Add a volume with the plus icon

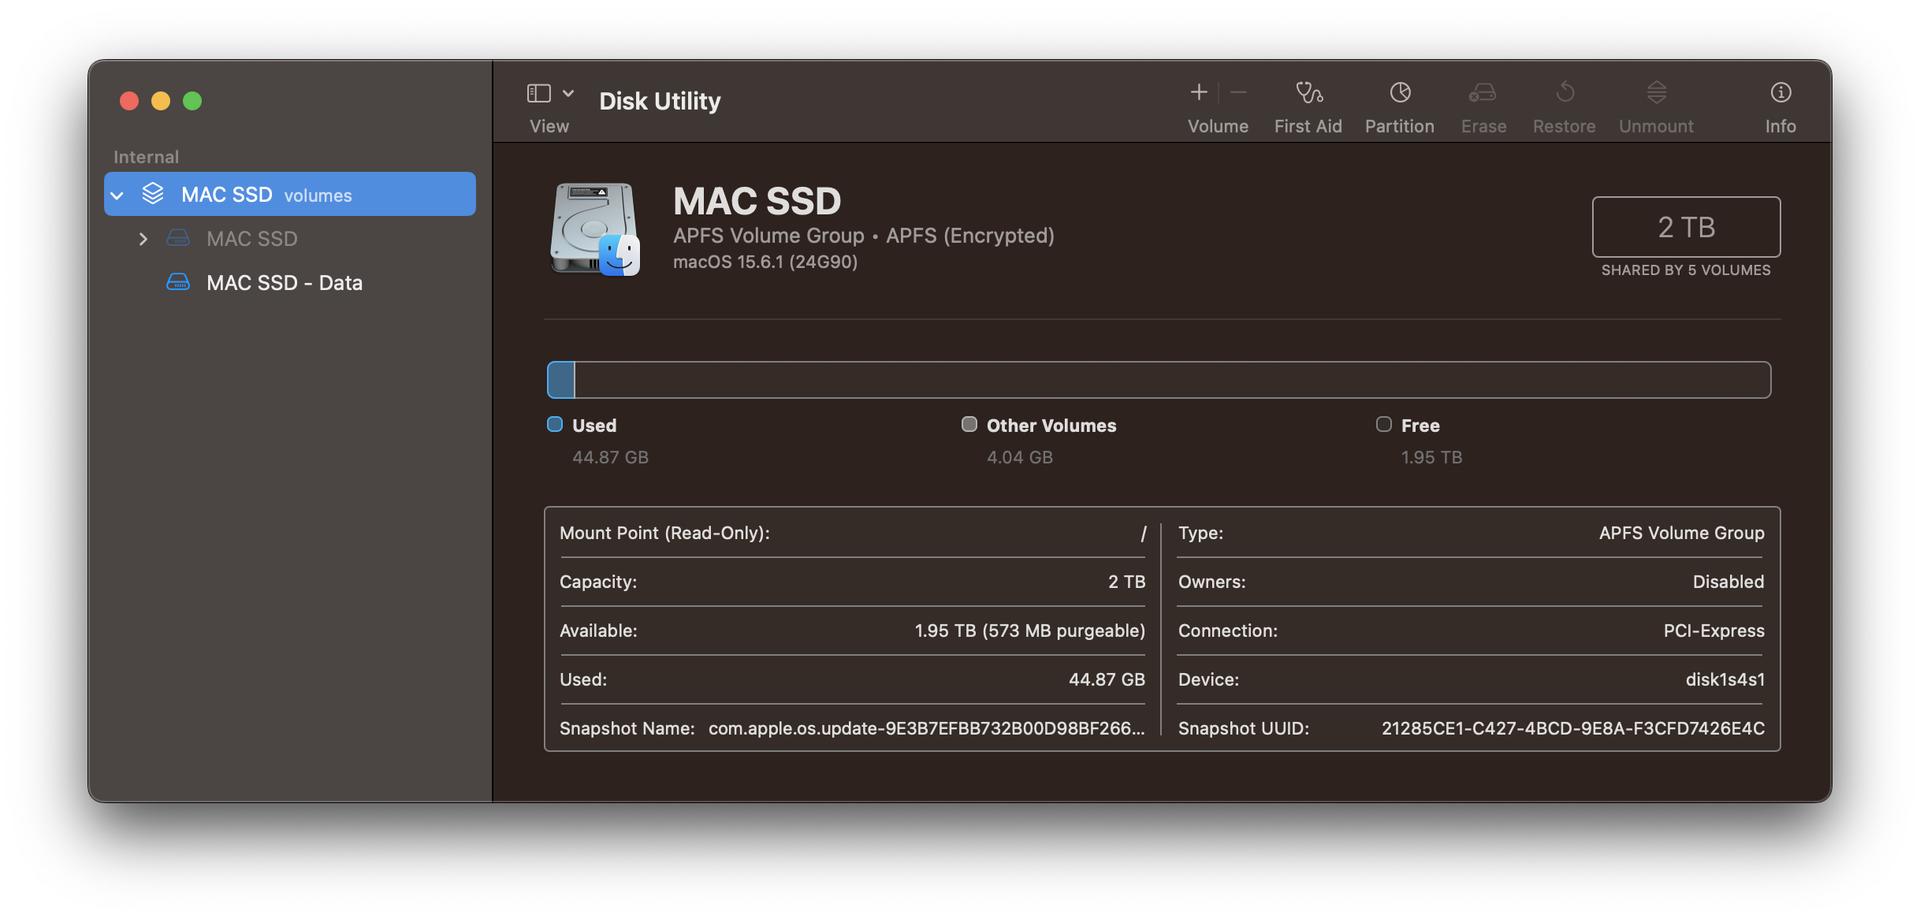[1198, 93]
